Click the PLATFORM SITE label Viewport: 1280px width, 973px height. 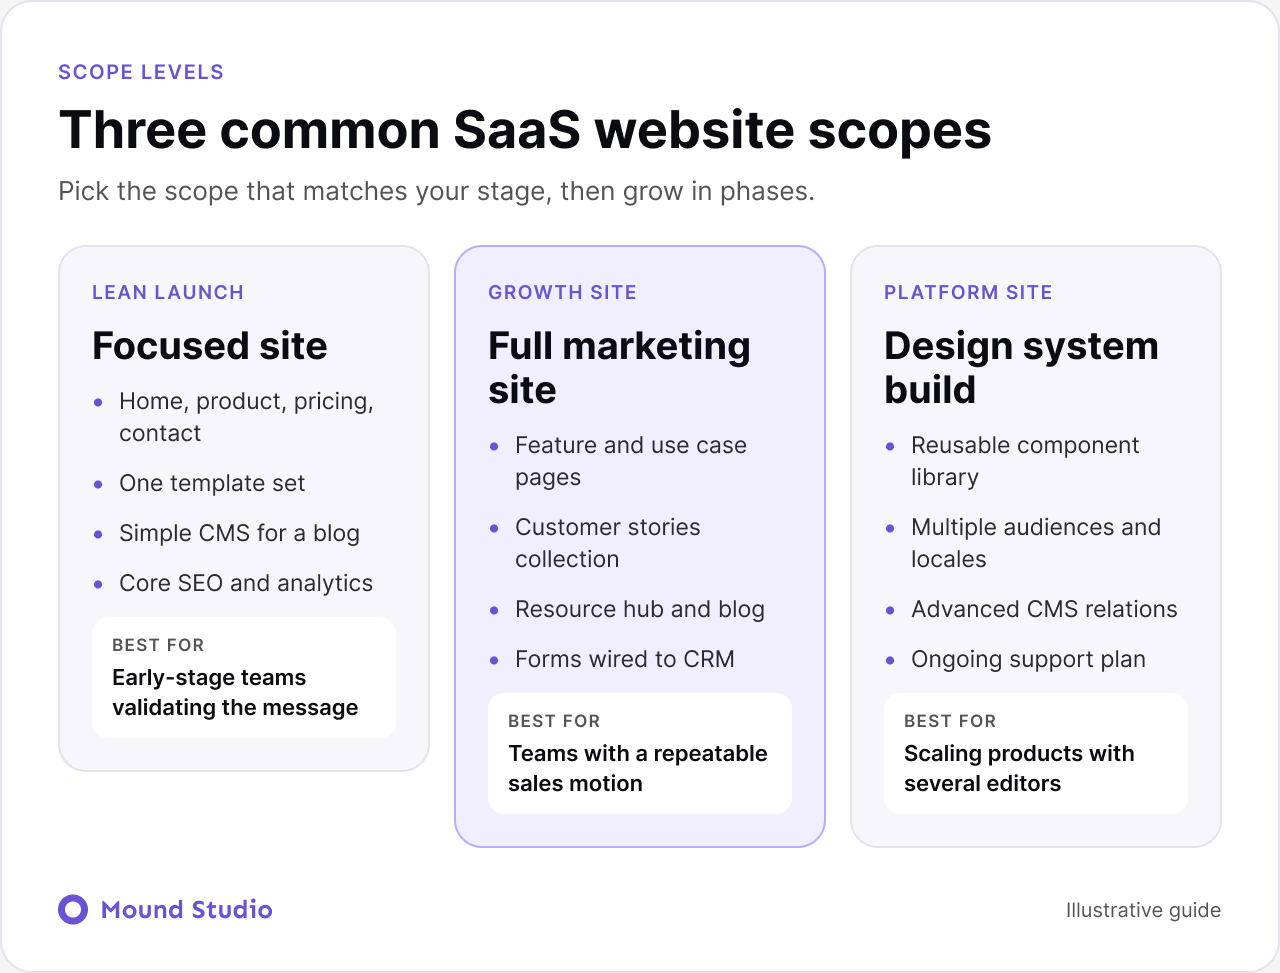968,292
